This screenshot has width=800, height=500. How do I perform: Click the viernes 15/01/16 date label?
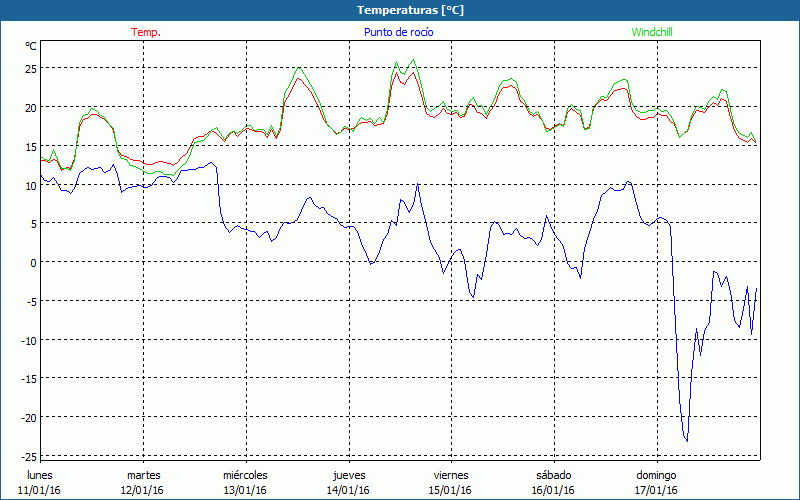451,482
